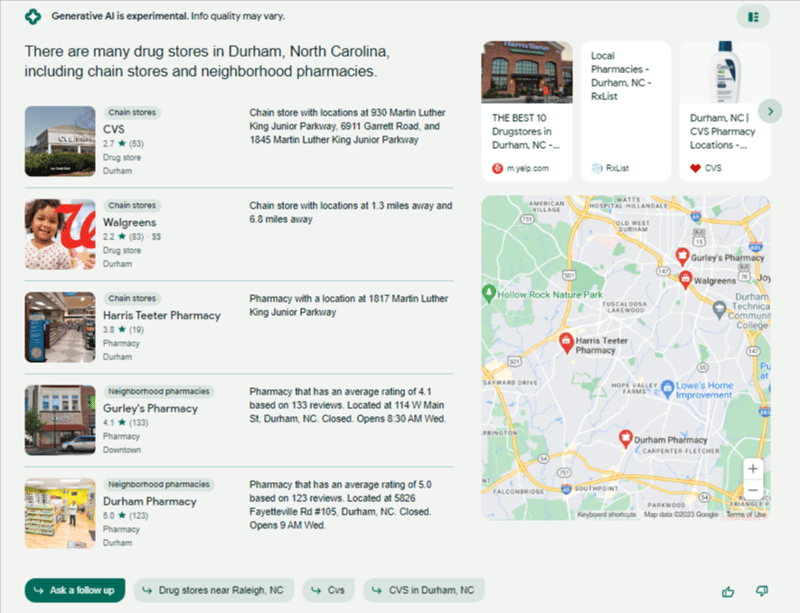Open the Walgreens listing title
Viewport: 800px width, 613px height.
pyautogui.click(x=130, y=223)
